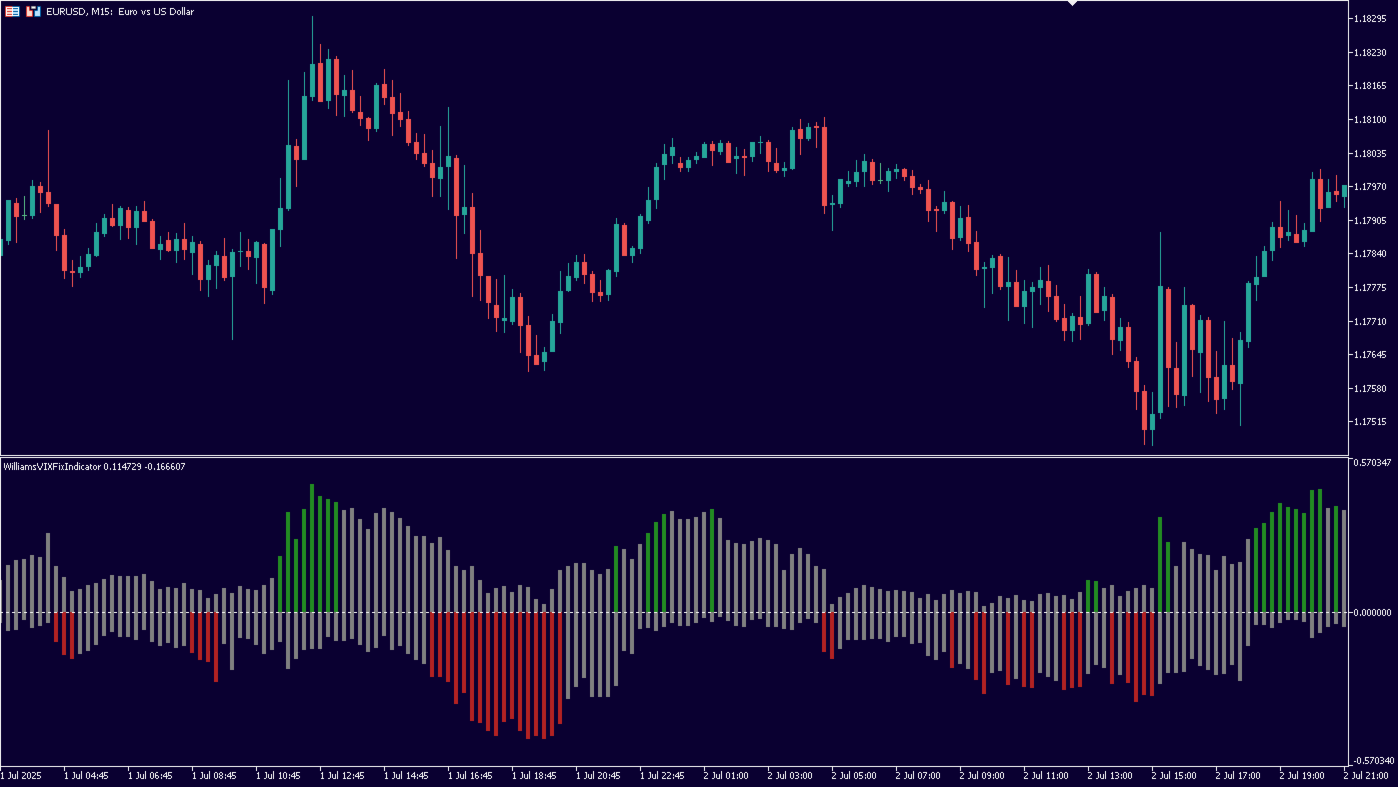1398x787 pixels.
Task: Click the 1.17710 price label
Action: [x=1369, y=322]
